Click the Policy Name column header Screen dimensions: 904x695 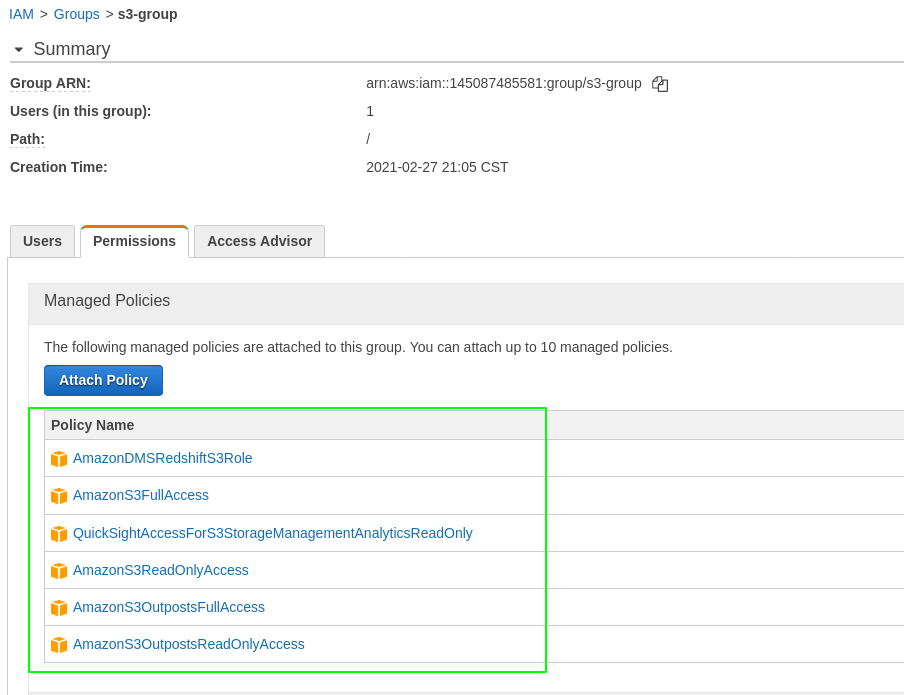coord(92,425)
